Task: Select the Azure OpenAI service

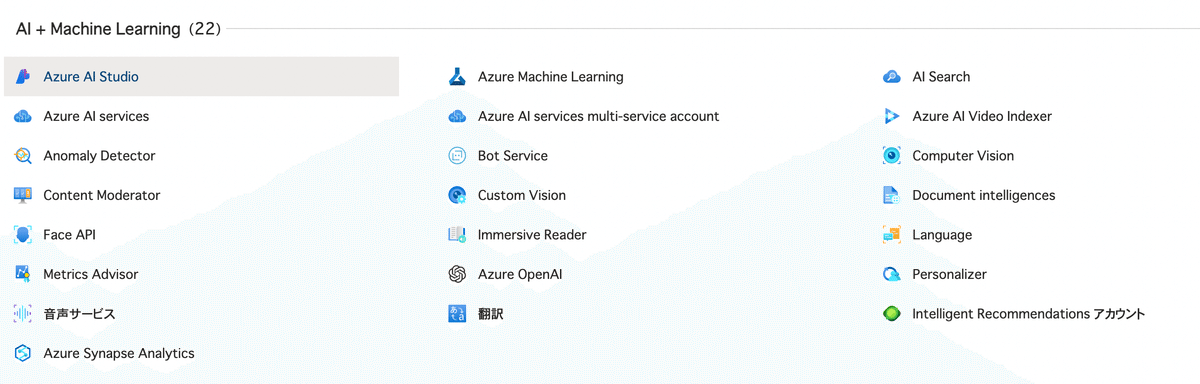Action: [520, 274]
